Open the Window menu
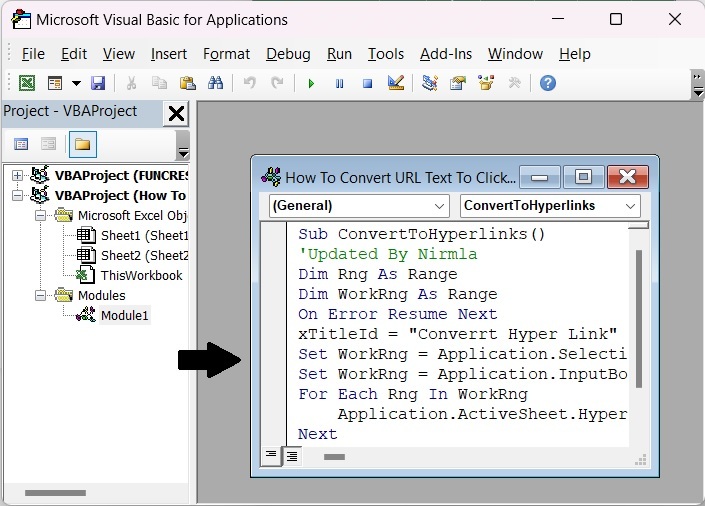The width and height of the screenshot is (705, 506). tap(515, 54)
